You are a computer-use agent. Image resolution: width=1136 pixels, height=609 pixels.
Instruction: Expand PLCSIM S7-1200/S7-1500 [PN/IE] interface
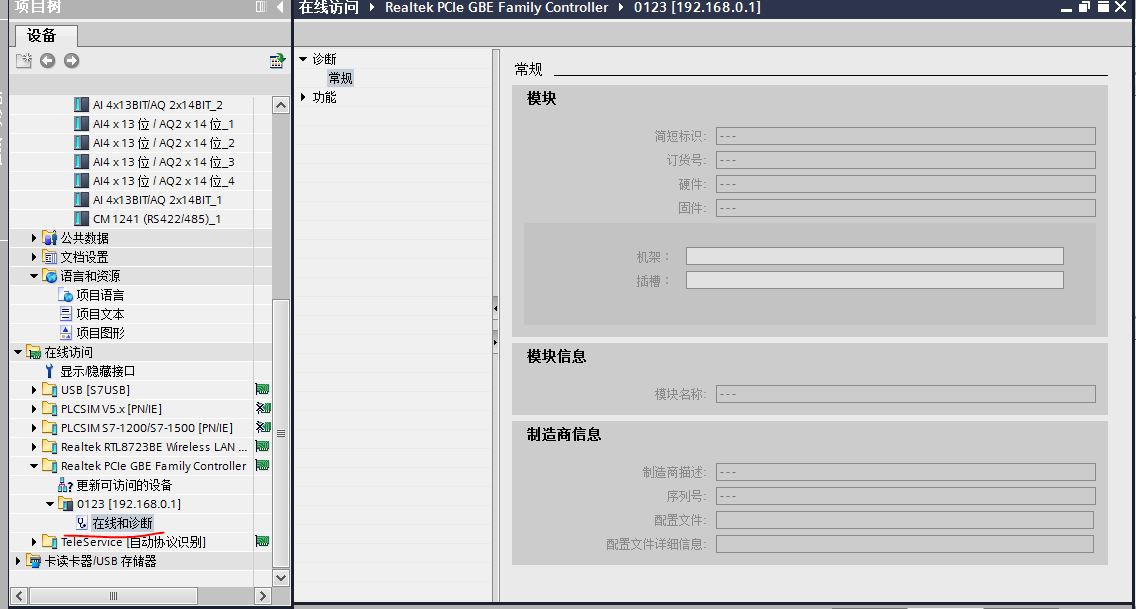coord(33,427)
